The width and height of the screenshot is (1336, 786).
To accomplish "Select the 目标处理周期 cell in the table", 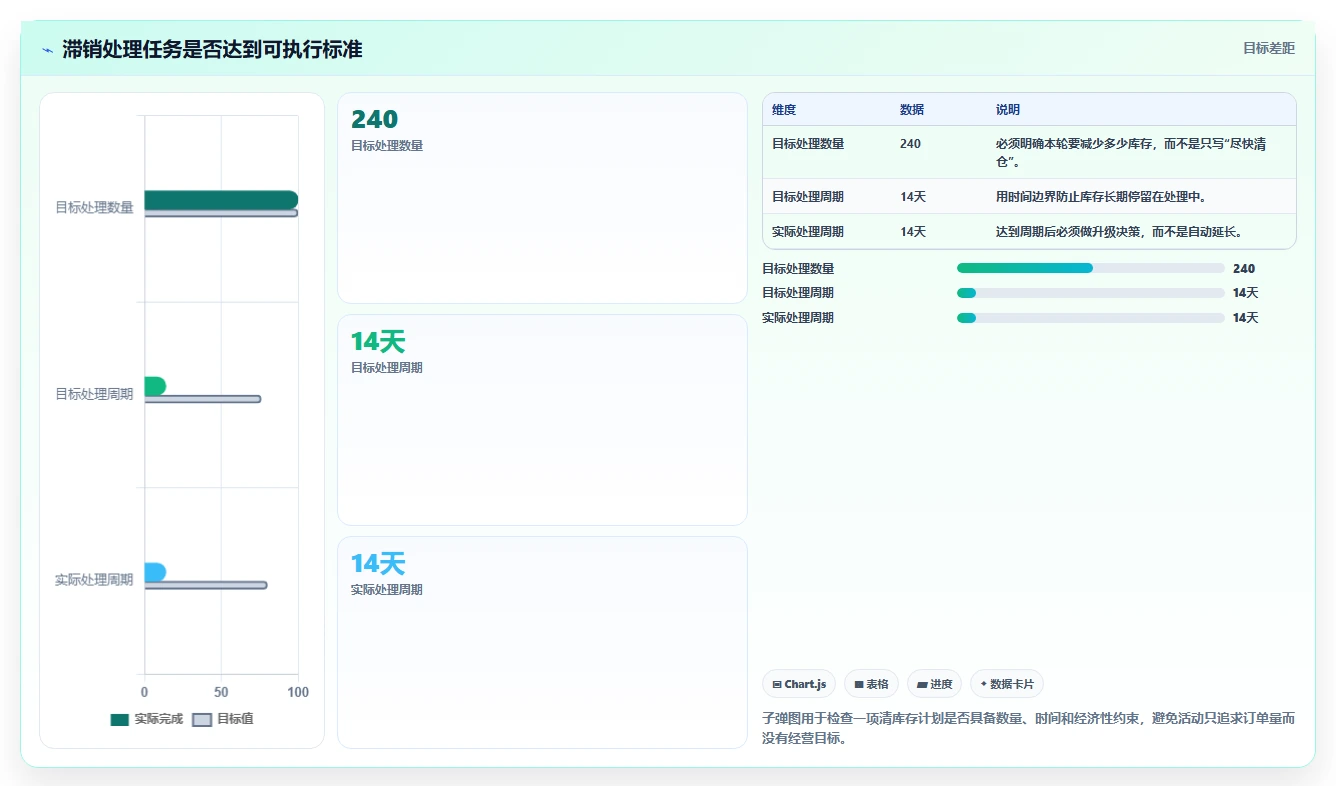I will click(x=808, y=197).
